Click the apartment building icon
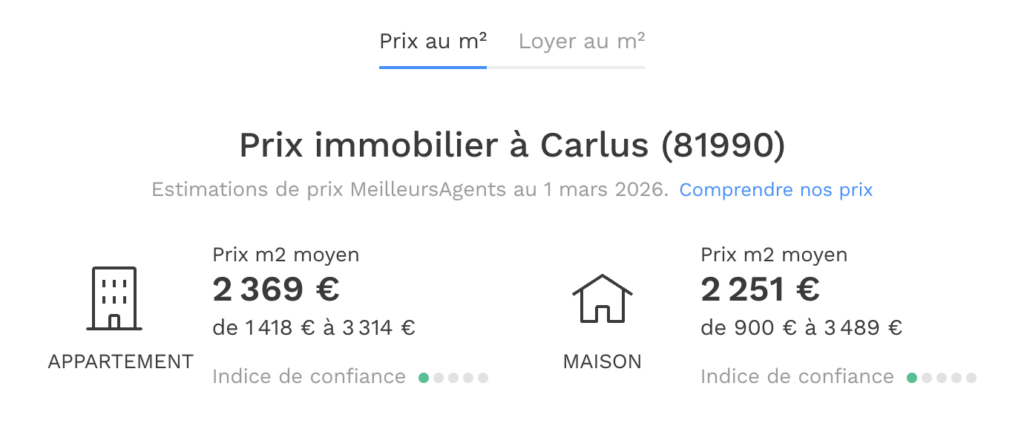 point(114,297)
